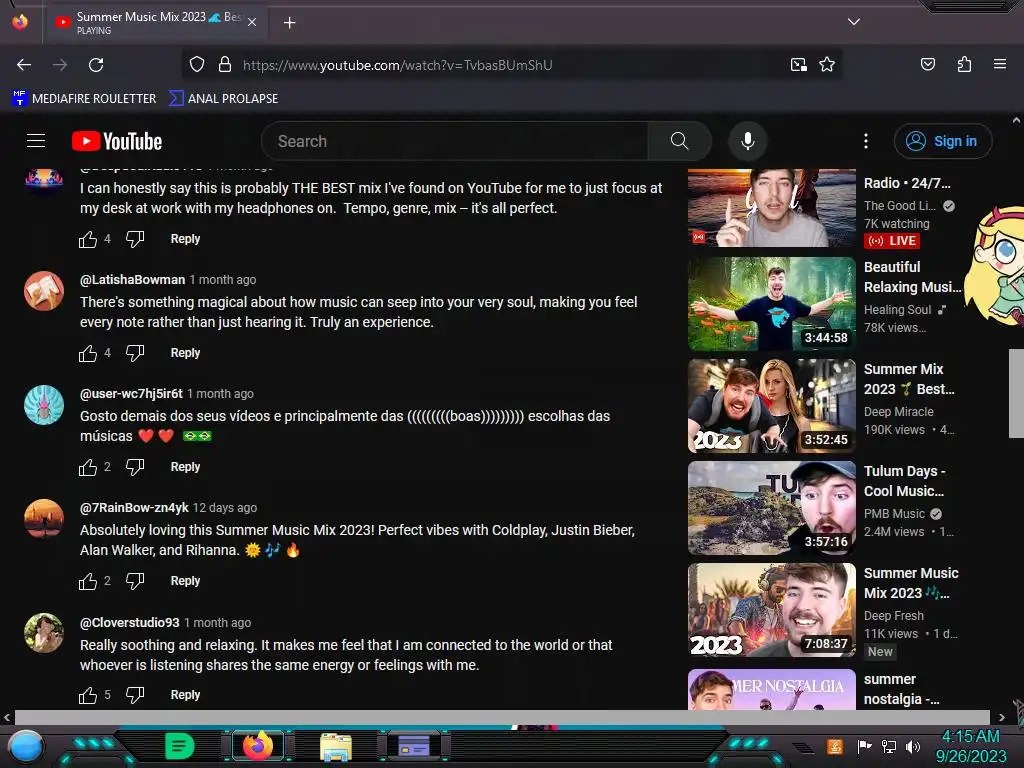The width and height of the screenshot is (1024, 768).
Task: Dislike @user-wc7hj5ir6t's comment
Action: tap(135, 467)
